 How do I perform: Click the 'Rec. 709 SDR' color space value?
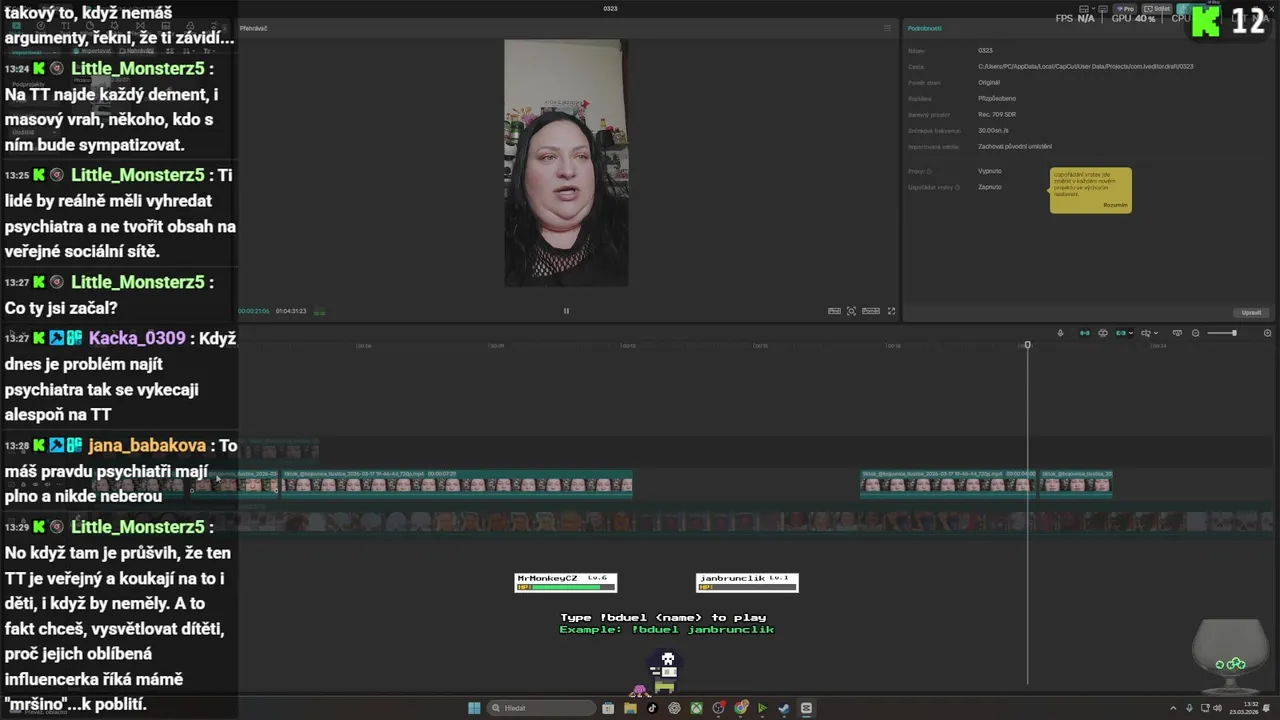(995, 114)
